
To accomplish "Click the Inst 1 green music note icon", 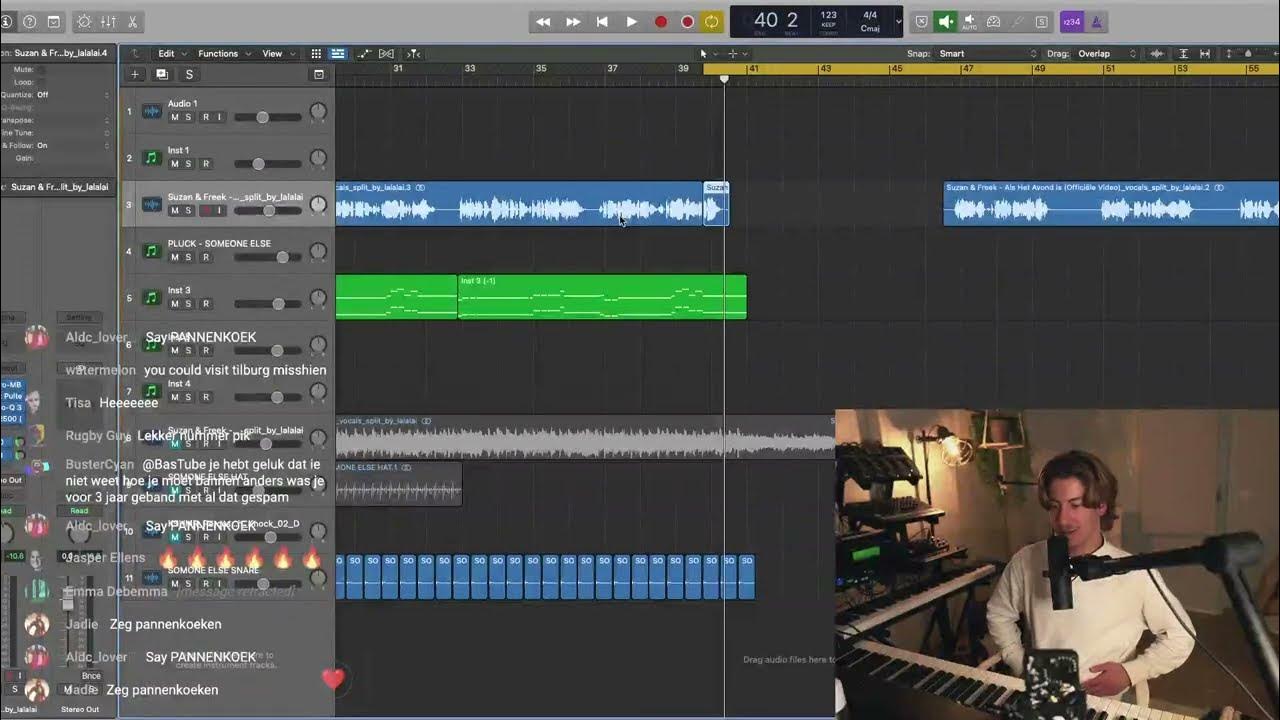I will pos(152,158).
